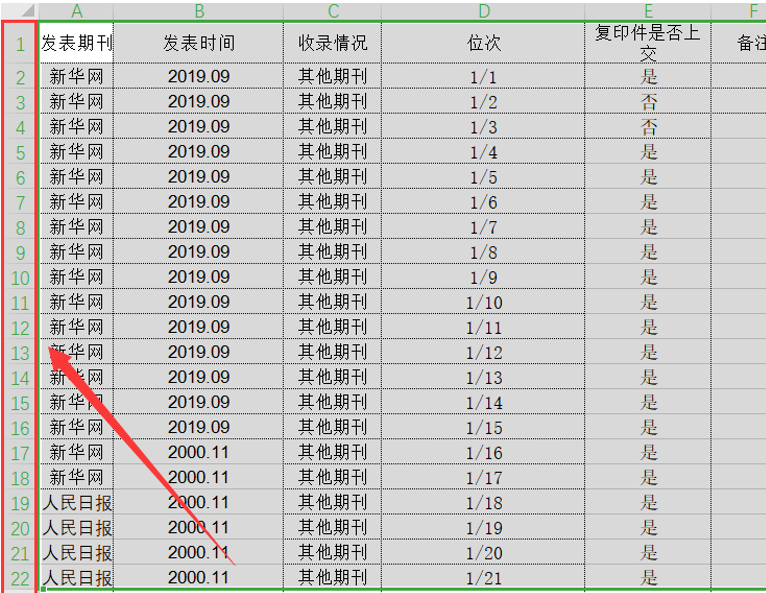Click the 收录情况 header cell

point(332,43)
